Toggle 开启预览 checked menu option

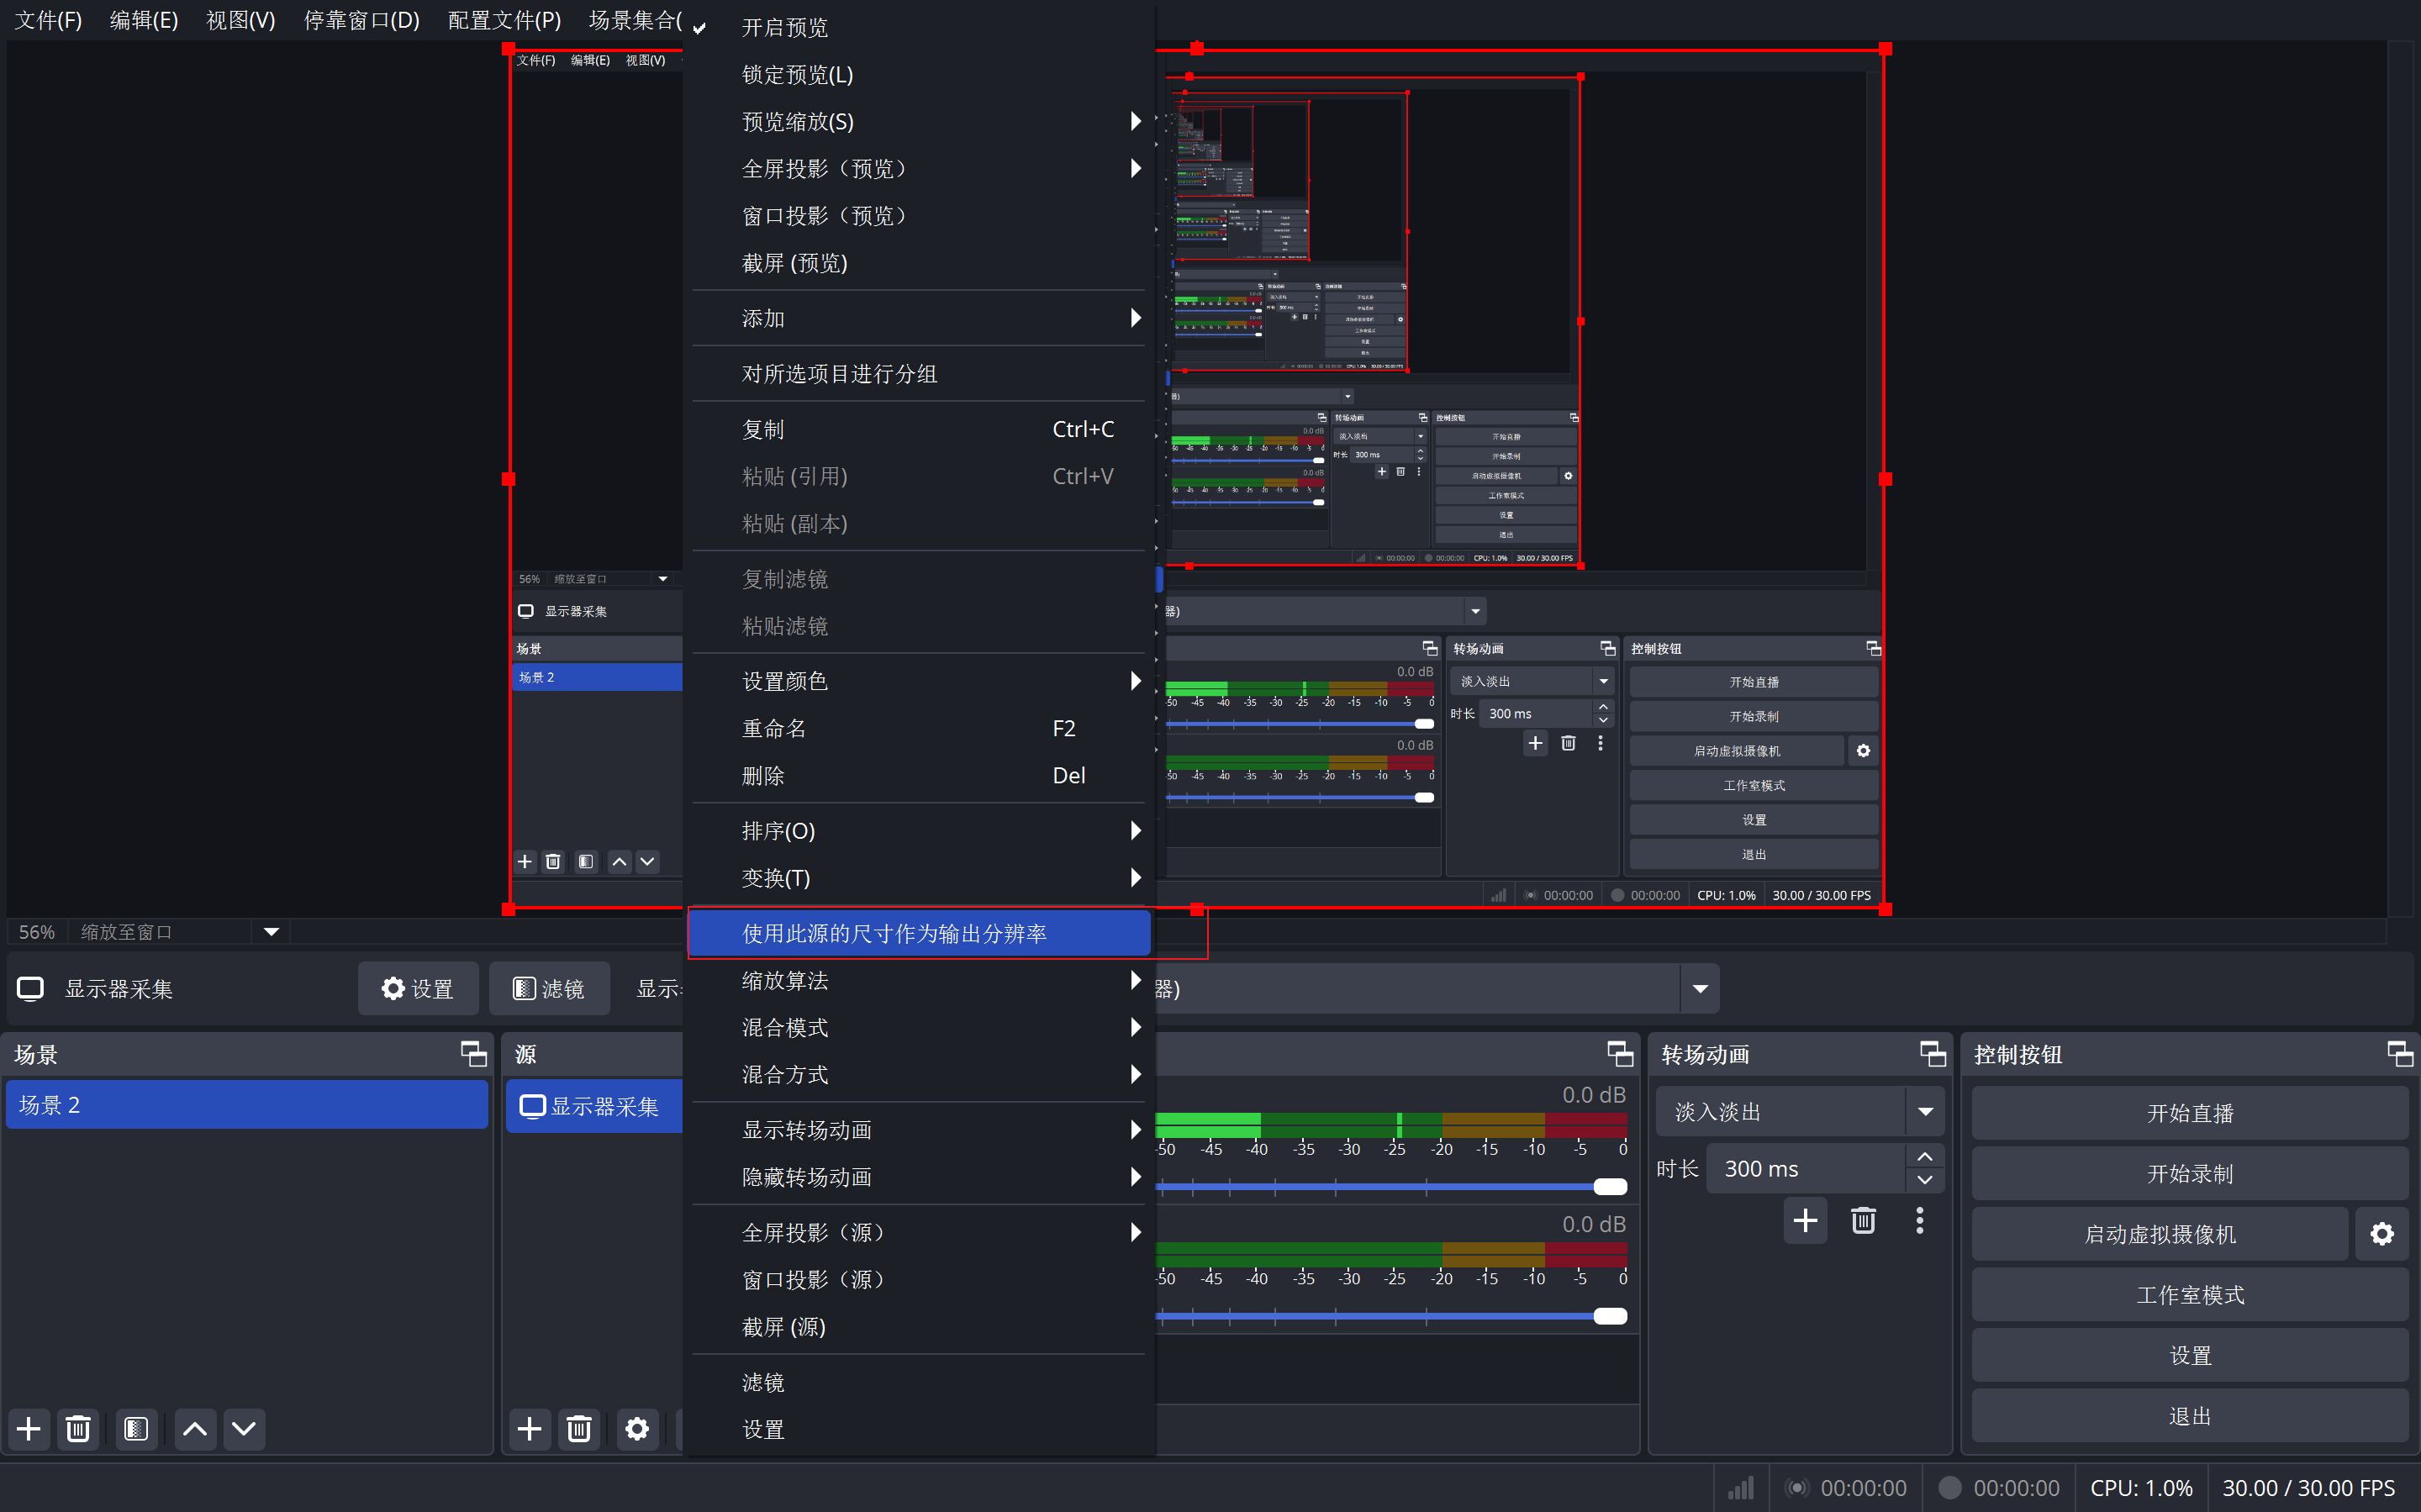[x=785, y=27]
